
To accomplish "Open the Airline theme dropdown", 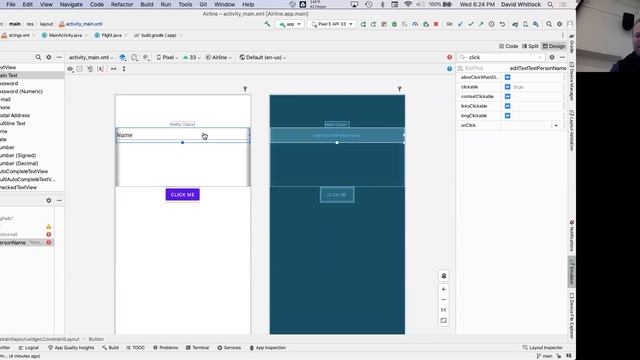I will [219, 58].
